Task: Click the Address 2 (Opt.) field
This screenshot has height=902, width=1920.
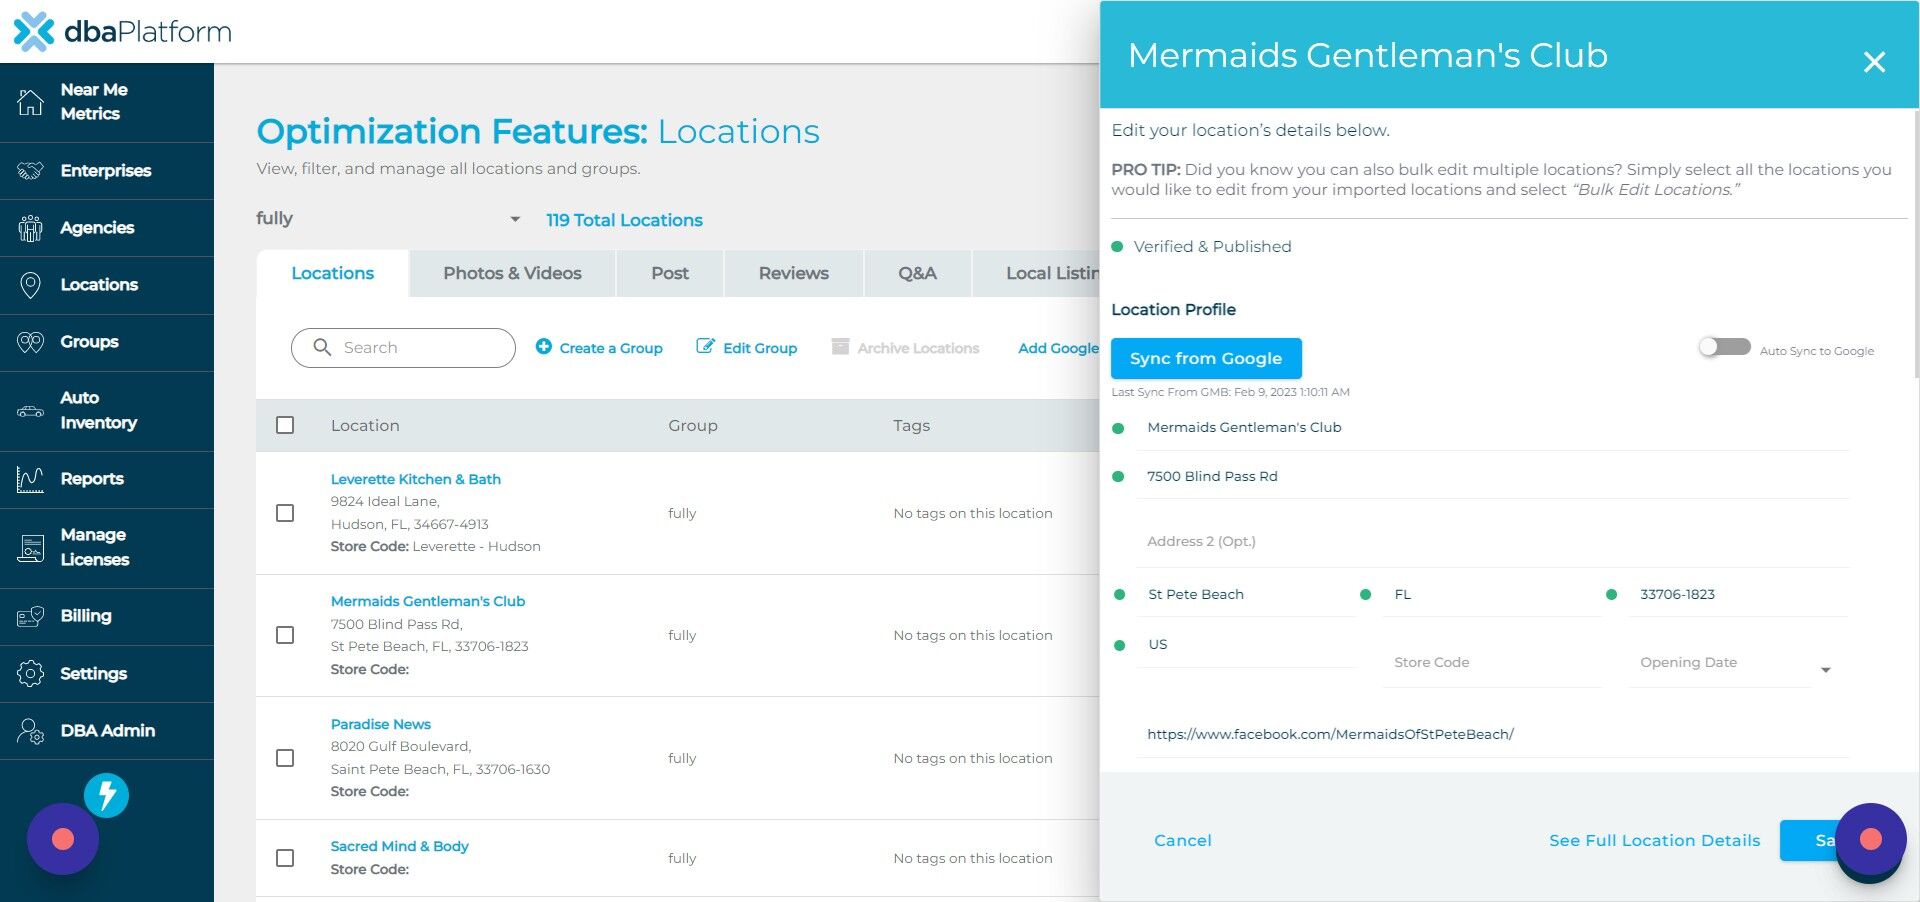Action: coord(1492,542)
